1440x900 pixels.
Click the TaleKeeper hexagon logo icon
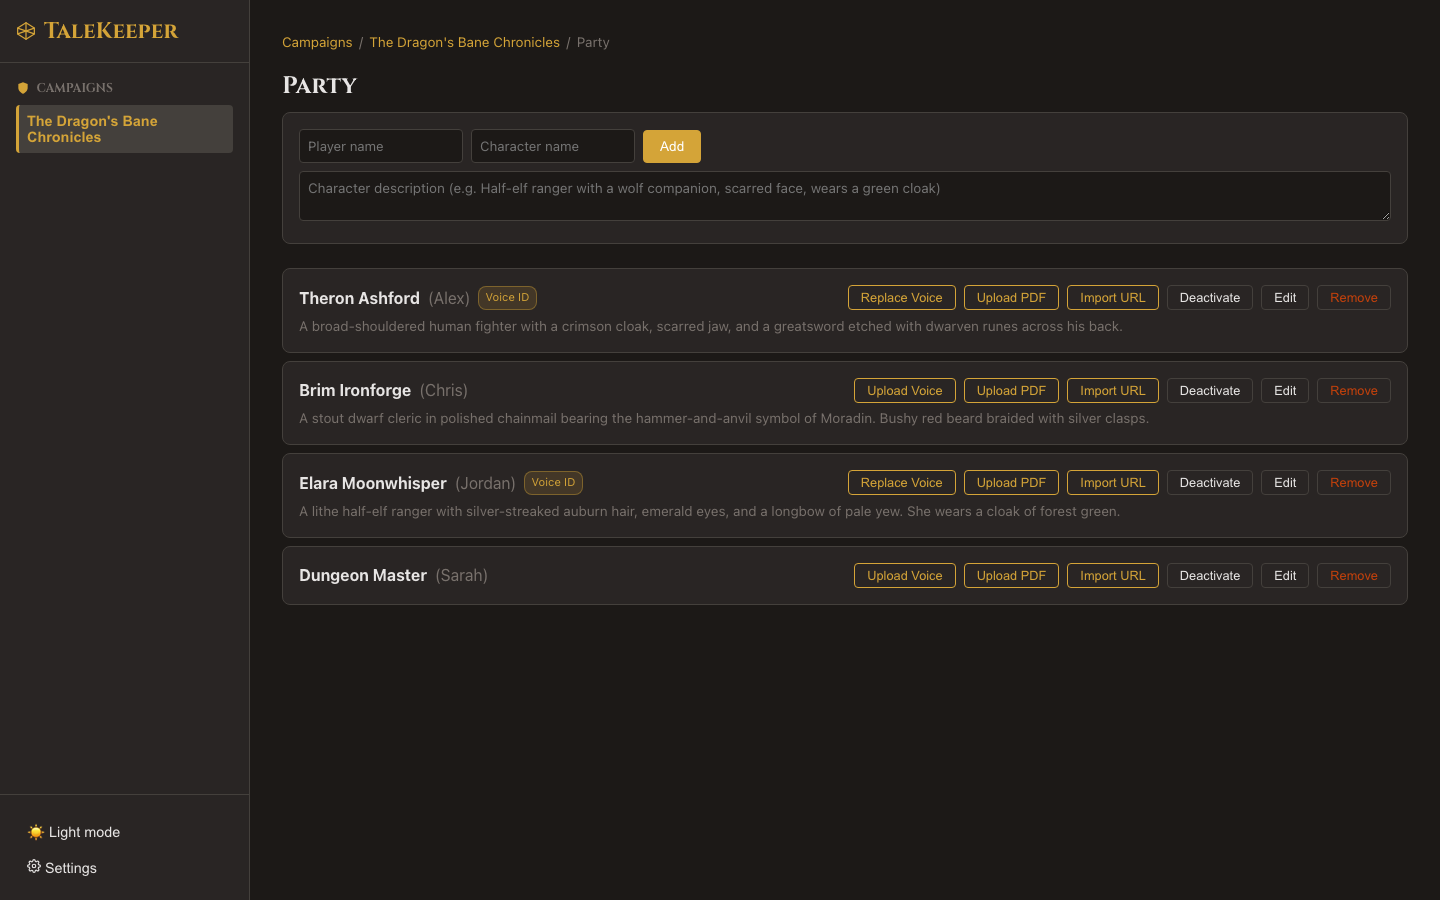pyautogui.click(x=25, y=31)
